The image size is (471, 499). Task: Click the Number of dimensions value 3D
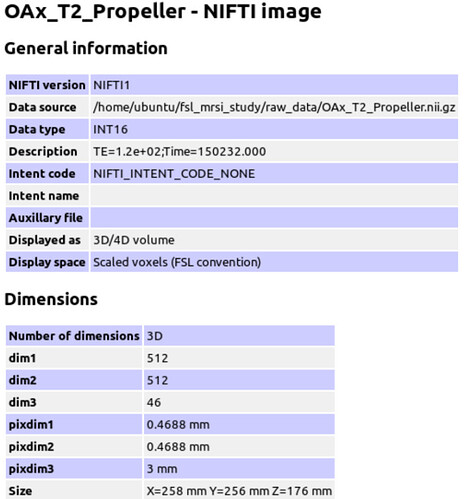click(x=155, y=336)
